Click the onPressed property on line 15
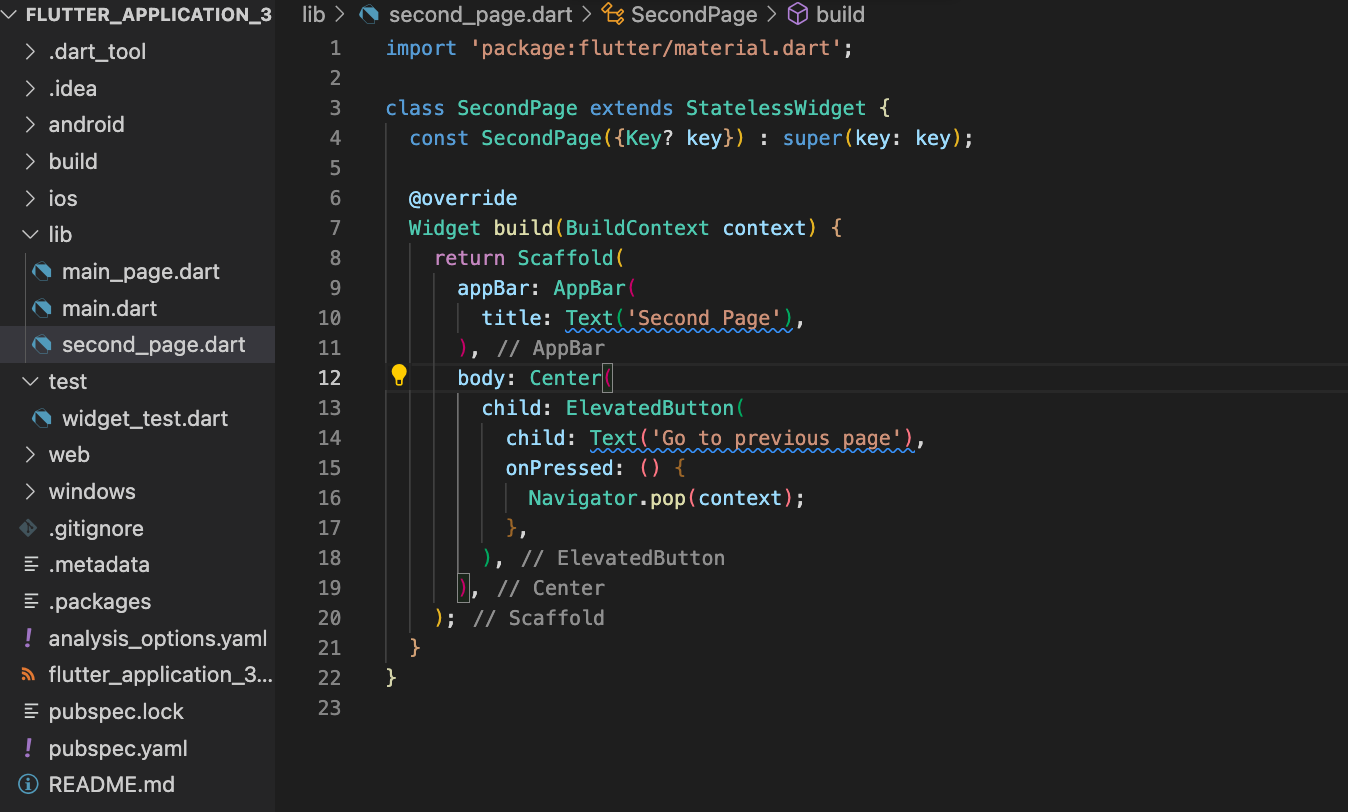Screen dimensions: 1348x812 click(560, 468)
